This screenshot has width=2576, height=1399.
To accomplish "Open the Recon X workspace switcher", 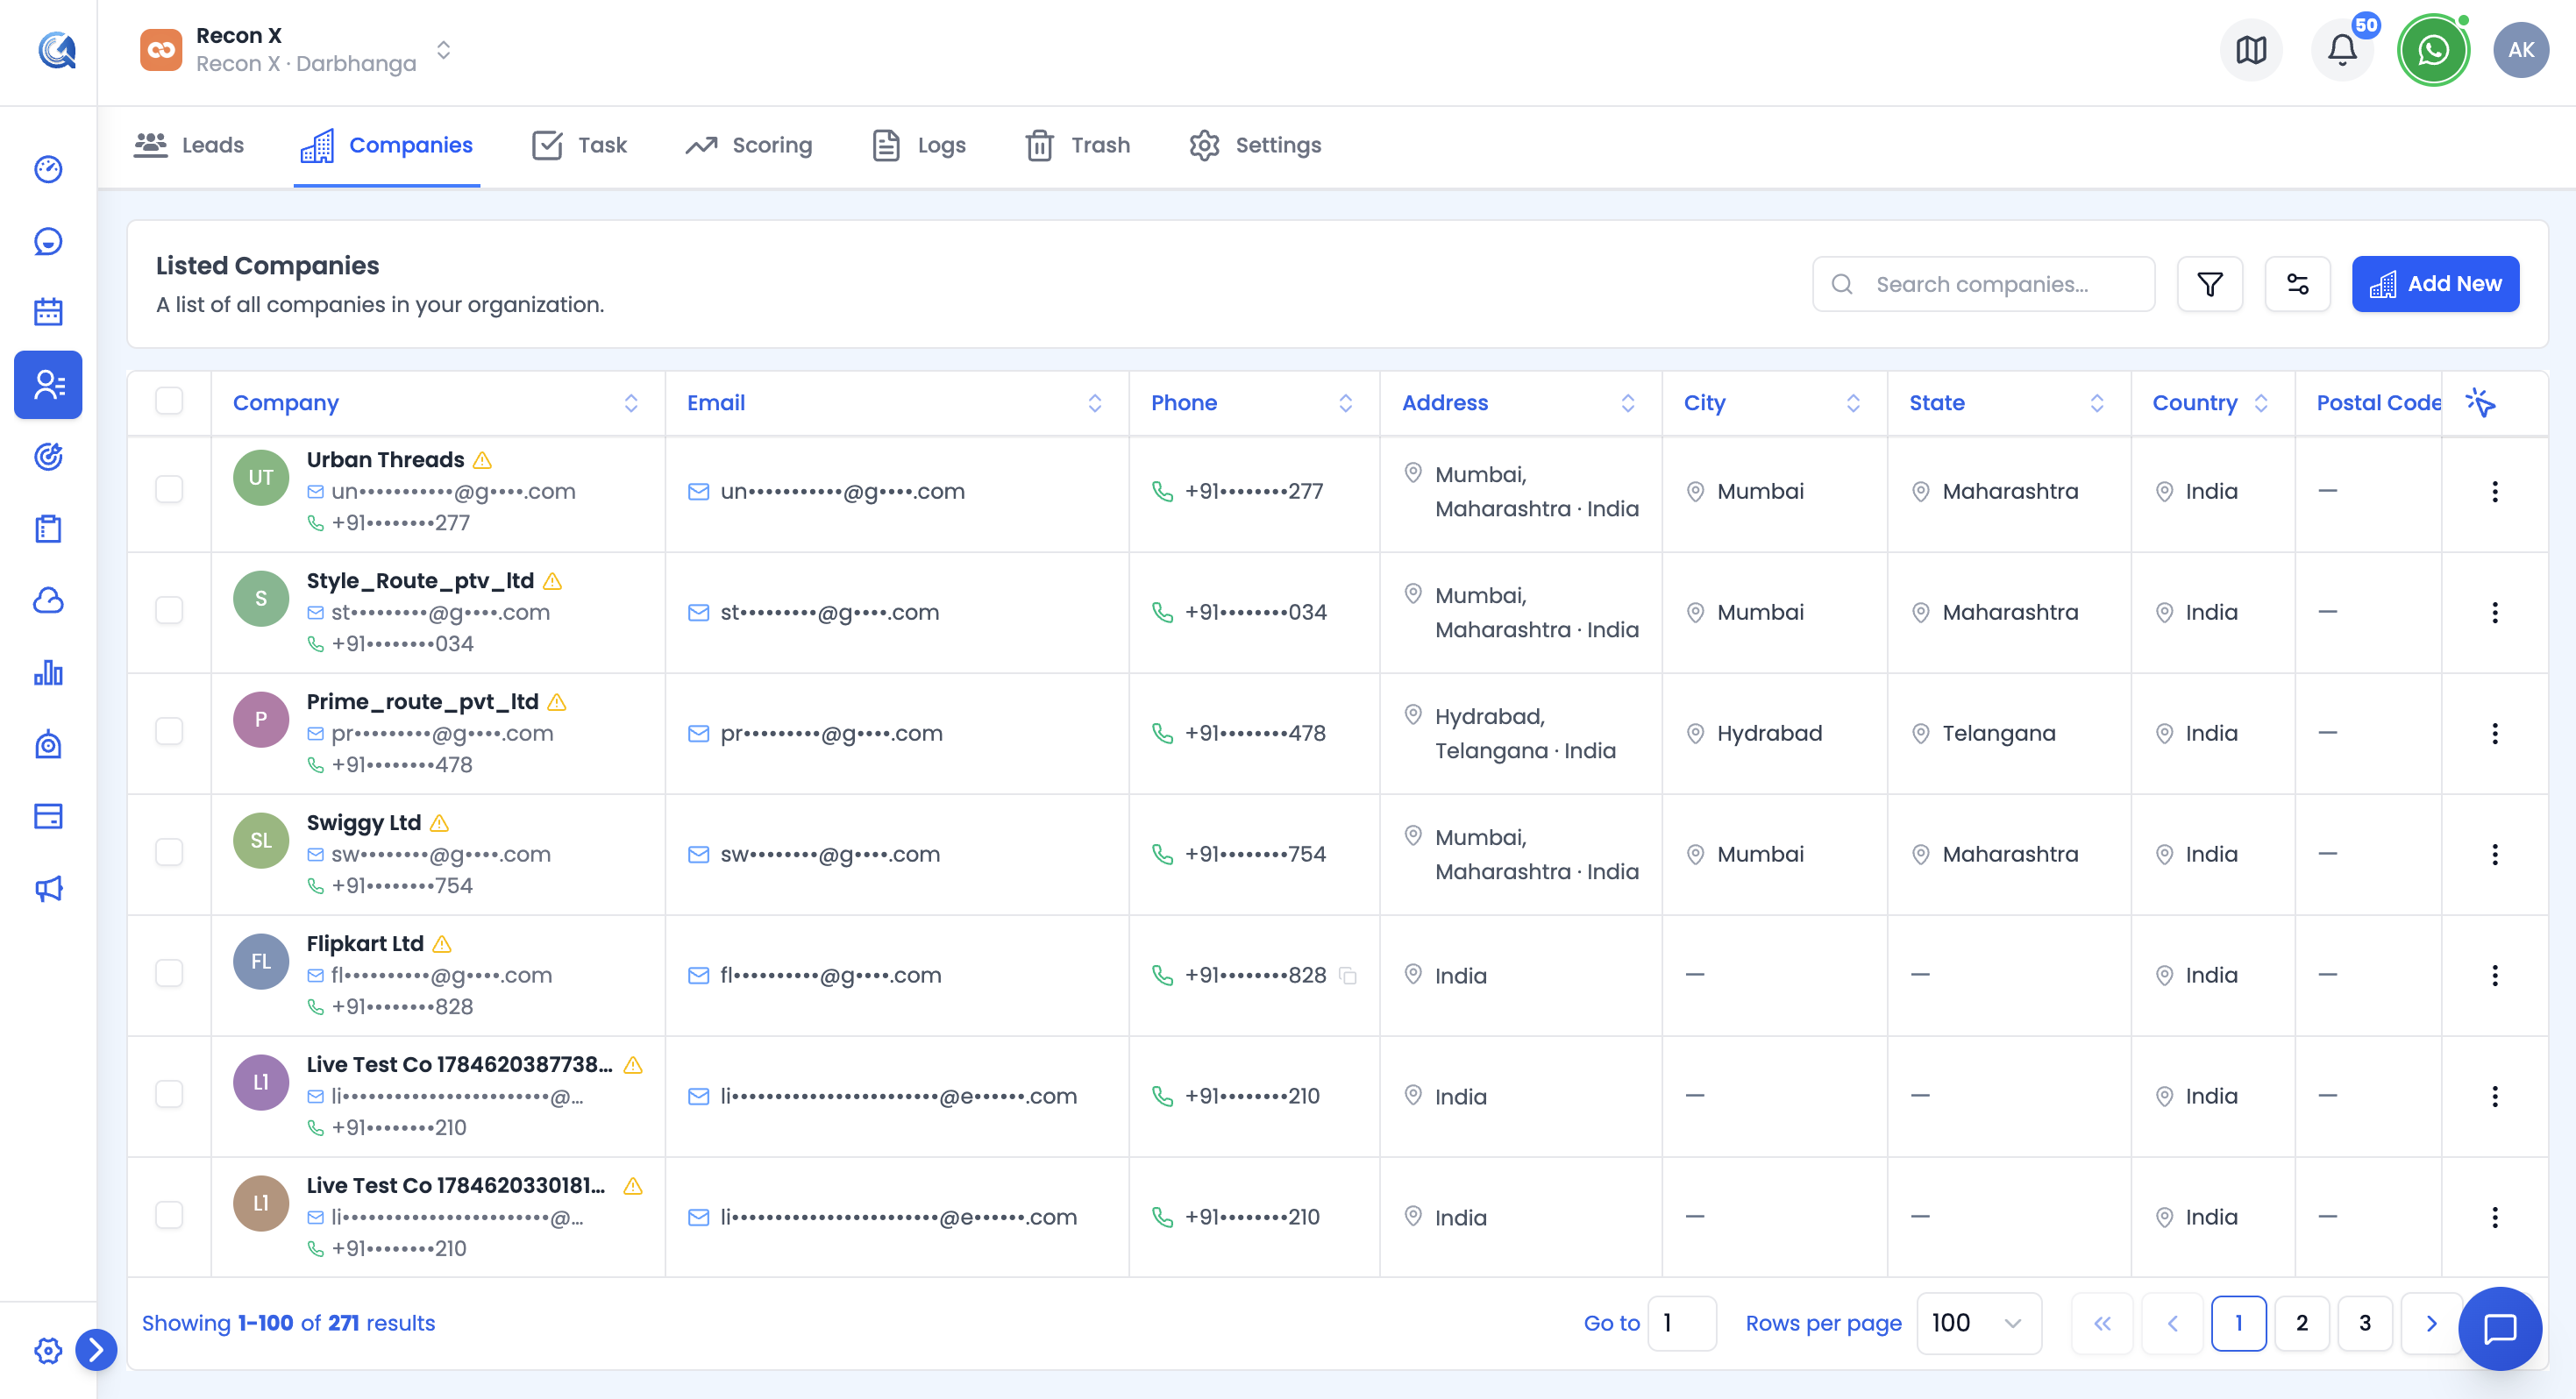I will pos(296,50).
